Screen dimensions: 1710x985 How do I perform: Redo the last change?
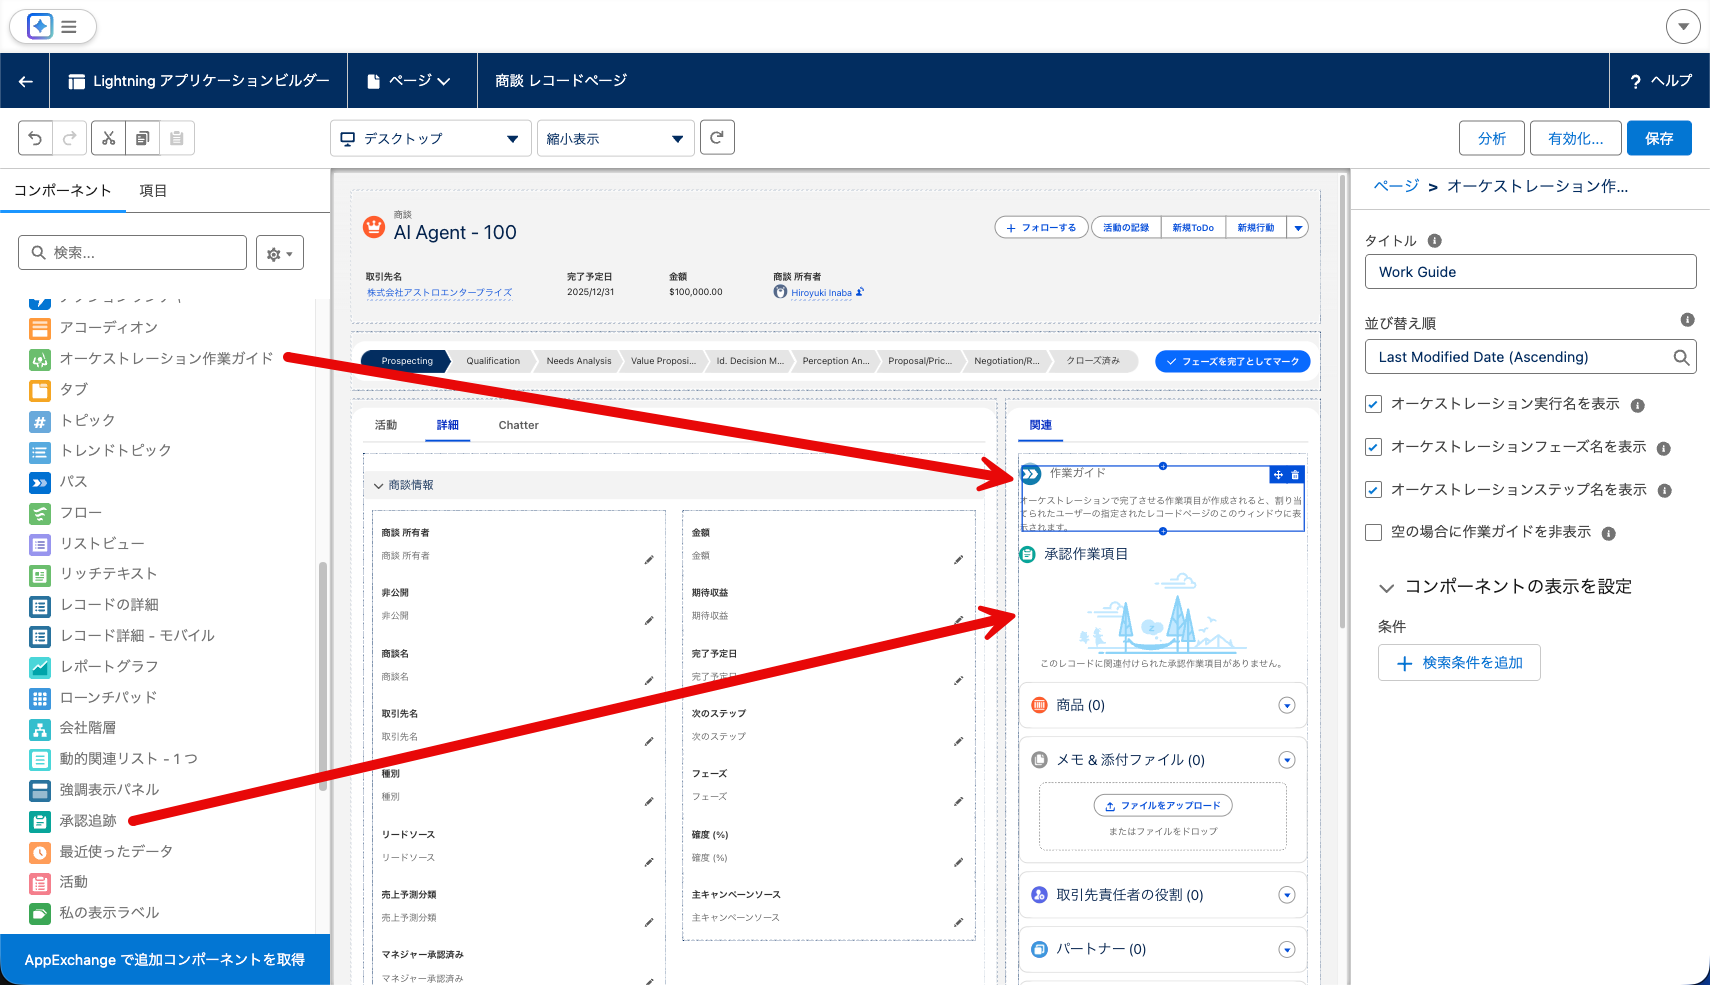[70, 138]
